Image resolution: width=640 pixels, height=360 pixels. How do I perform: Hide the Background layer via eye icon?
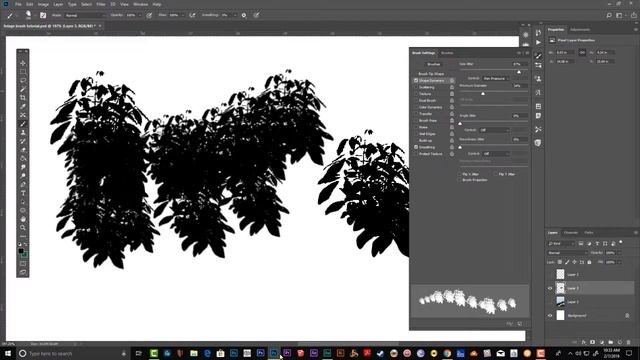click(550, 316)
